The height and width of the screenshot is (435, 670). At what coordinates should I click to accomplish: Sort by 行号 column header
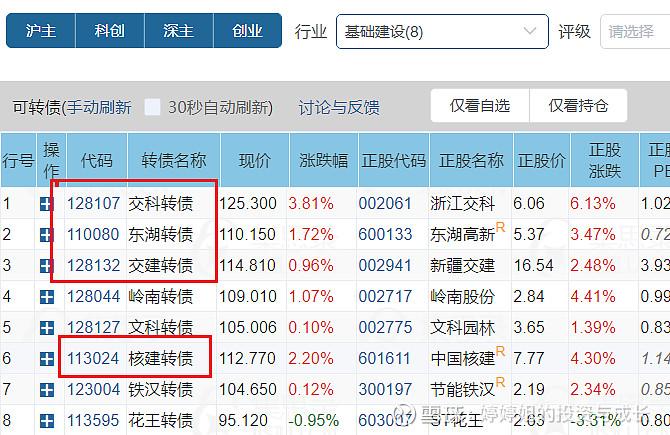(18, 160)
